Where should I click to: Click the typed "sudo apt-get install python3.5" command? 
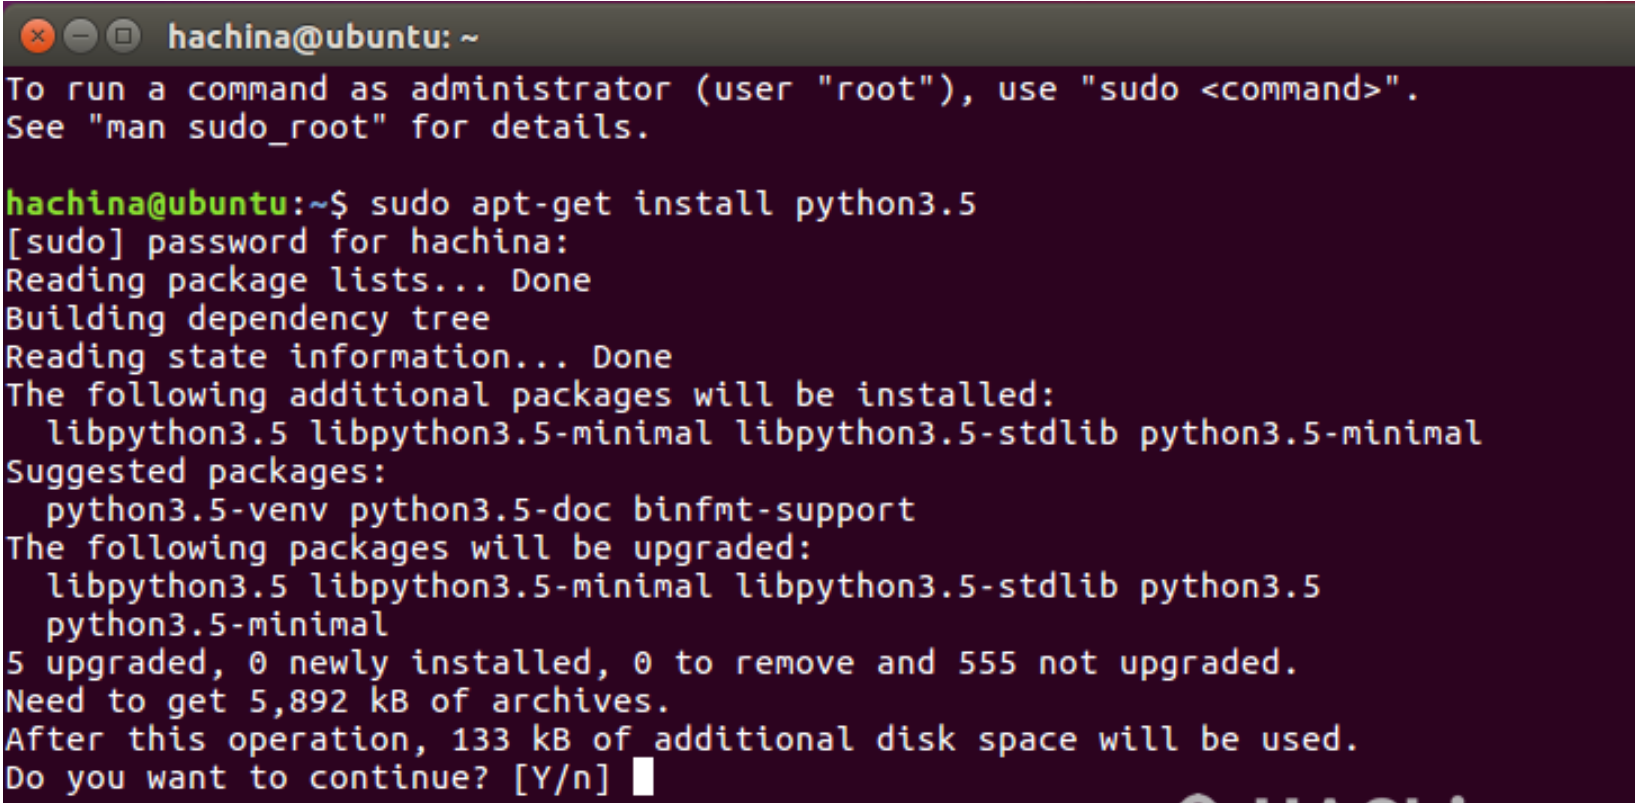pos(672,204)
